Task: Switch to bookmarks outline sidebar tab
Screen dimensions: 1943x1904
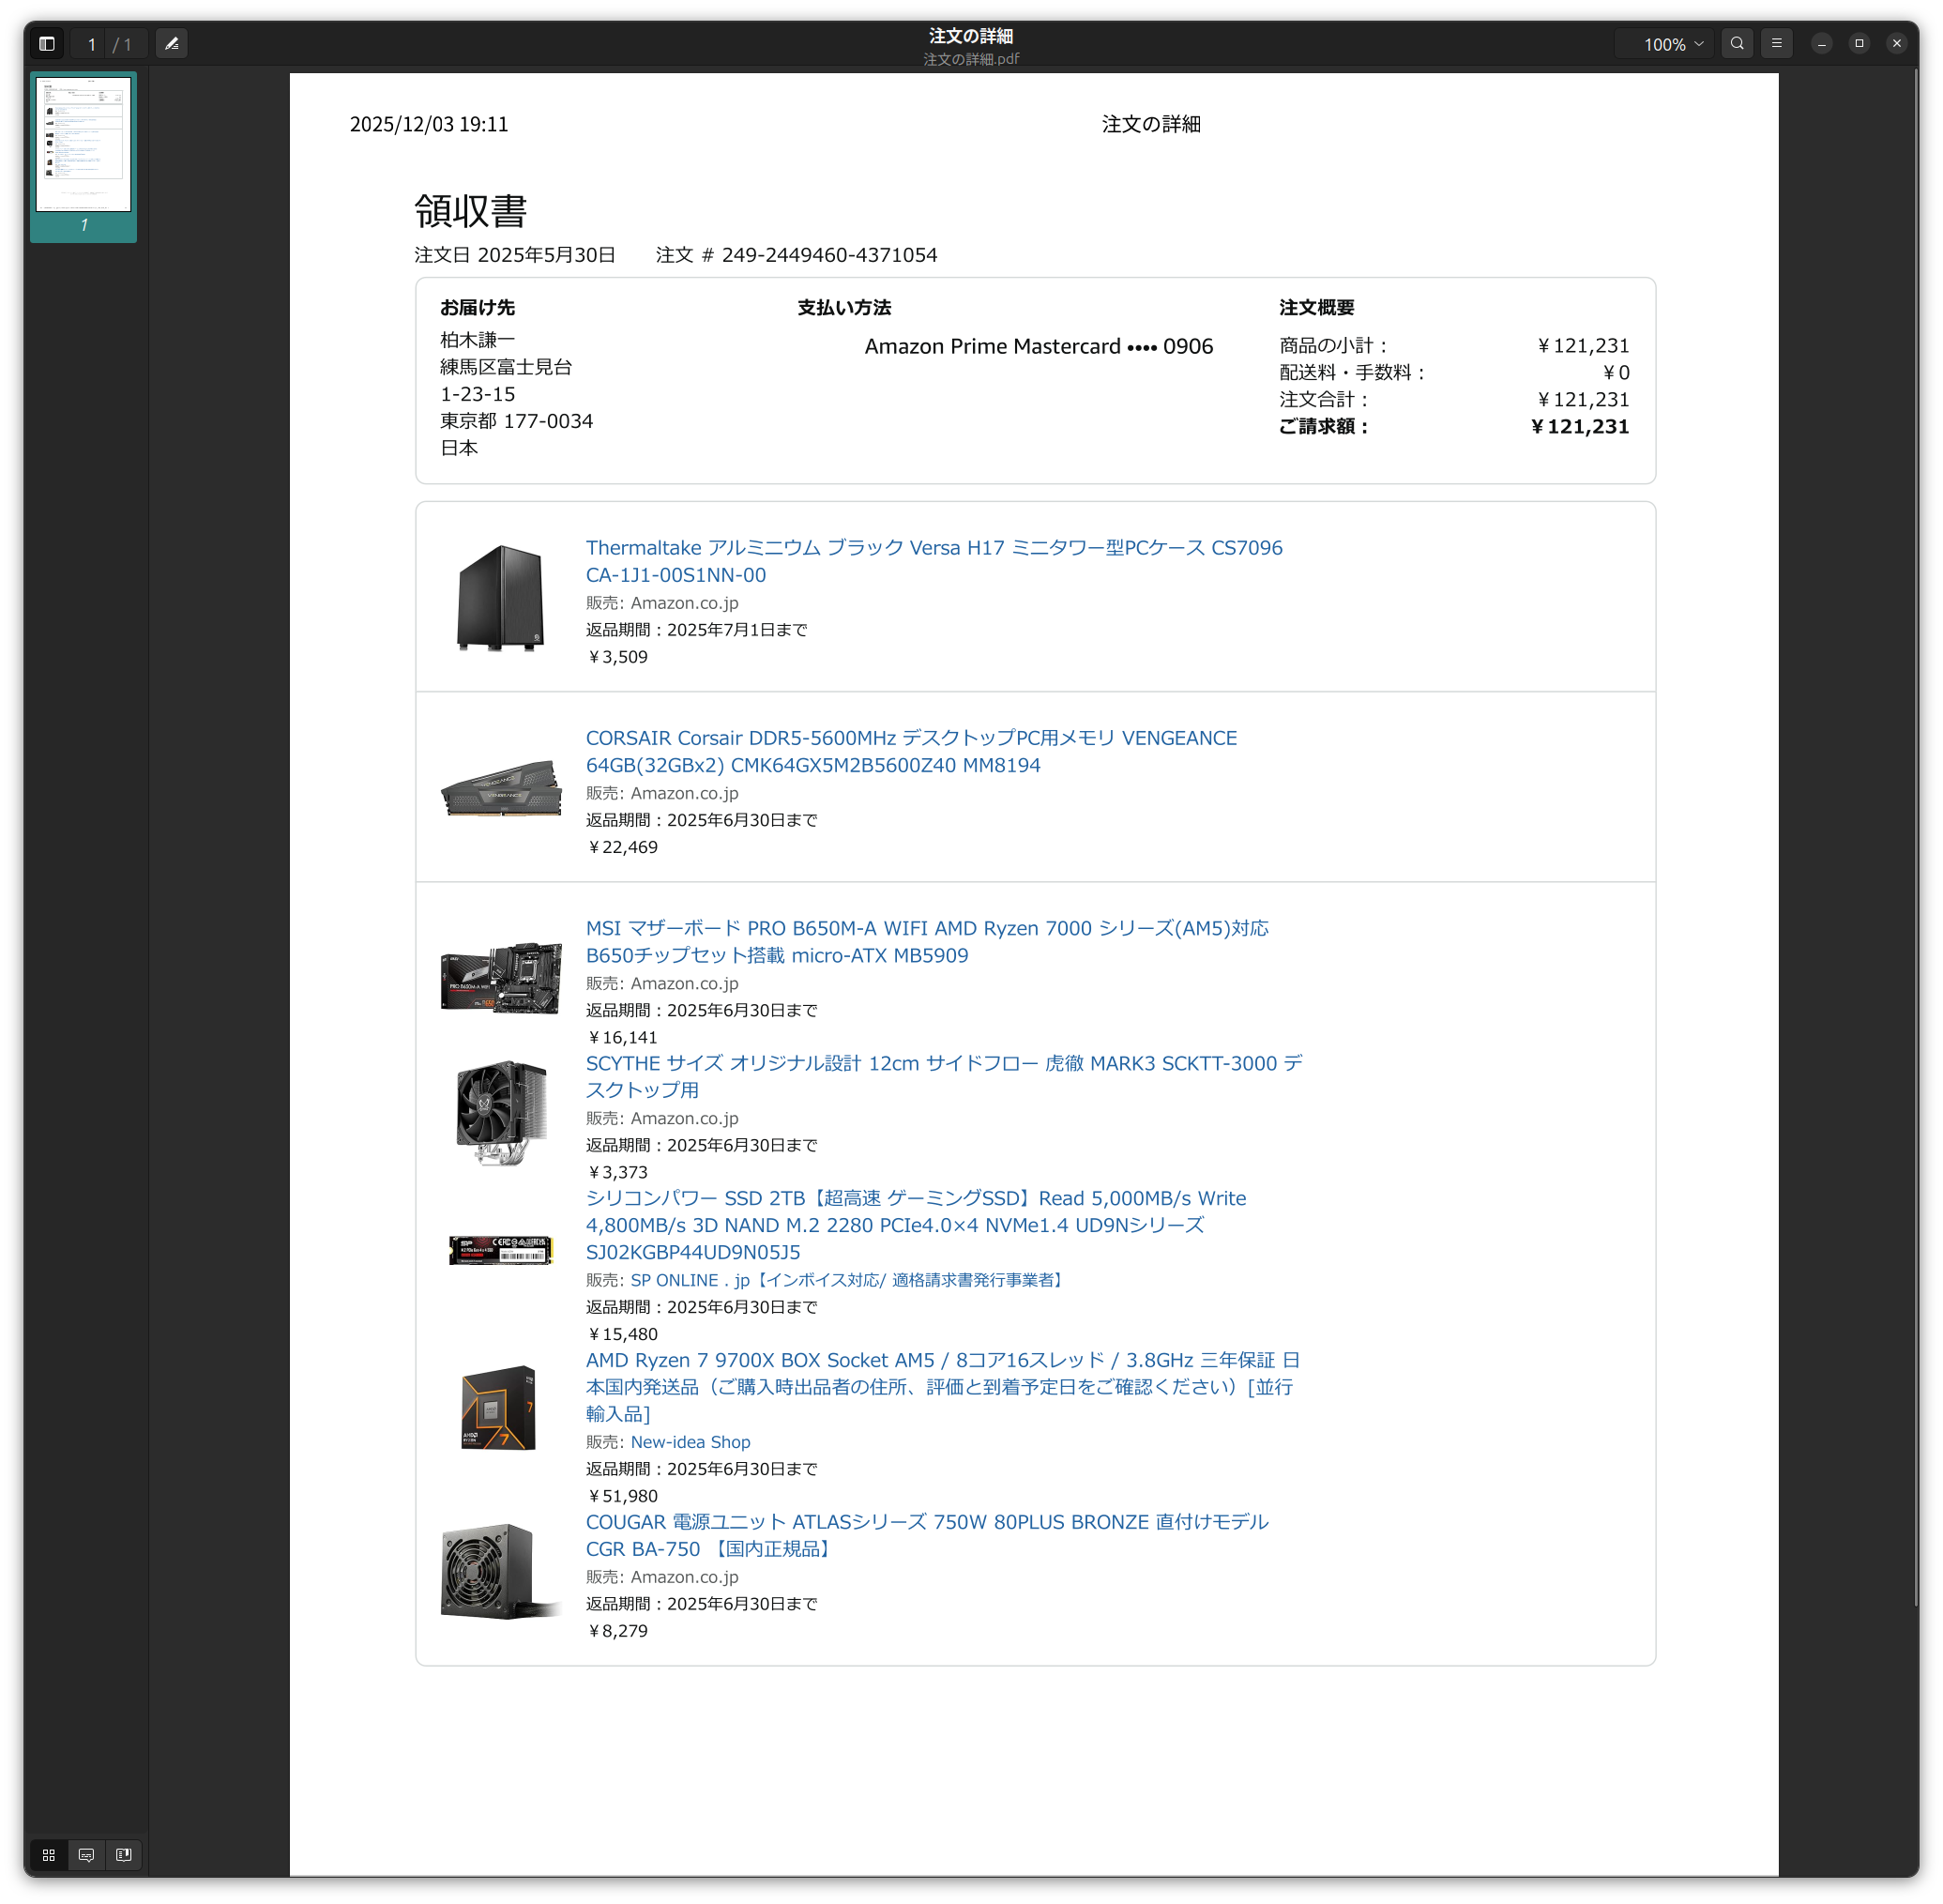Action: (x=124, y=1855)
